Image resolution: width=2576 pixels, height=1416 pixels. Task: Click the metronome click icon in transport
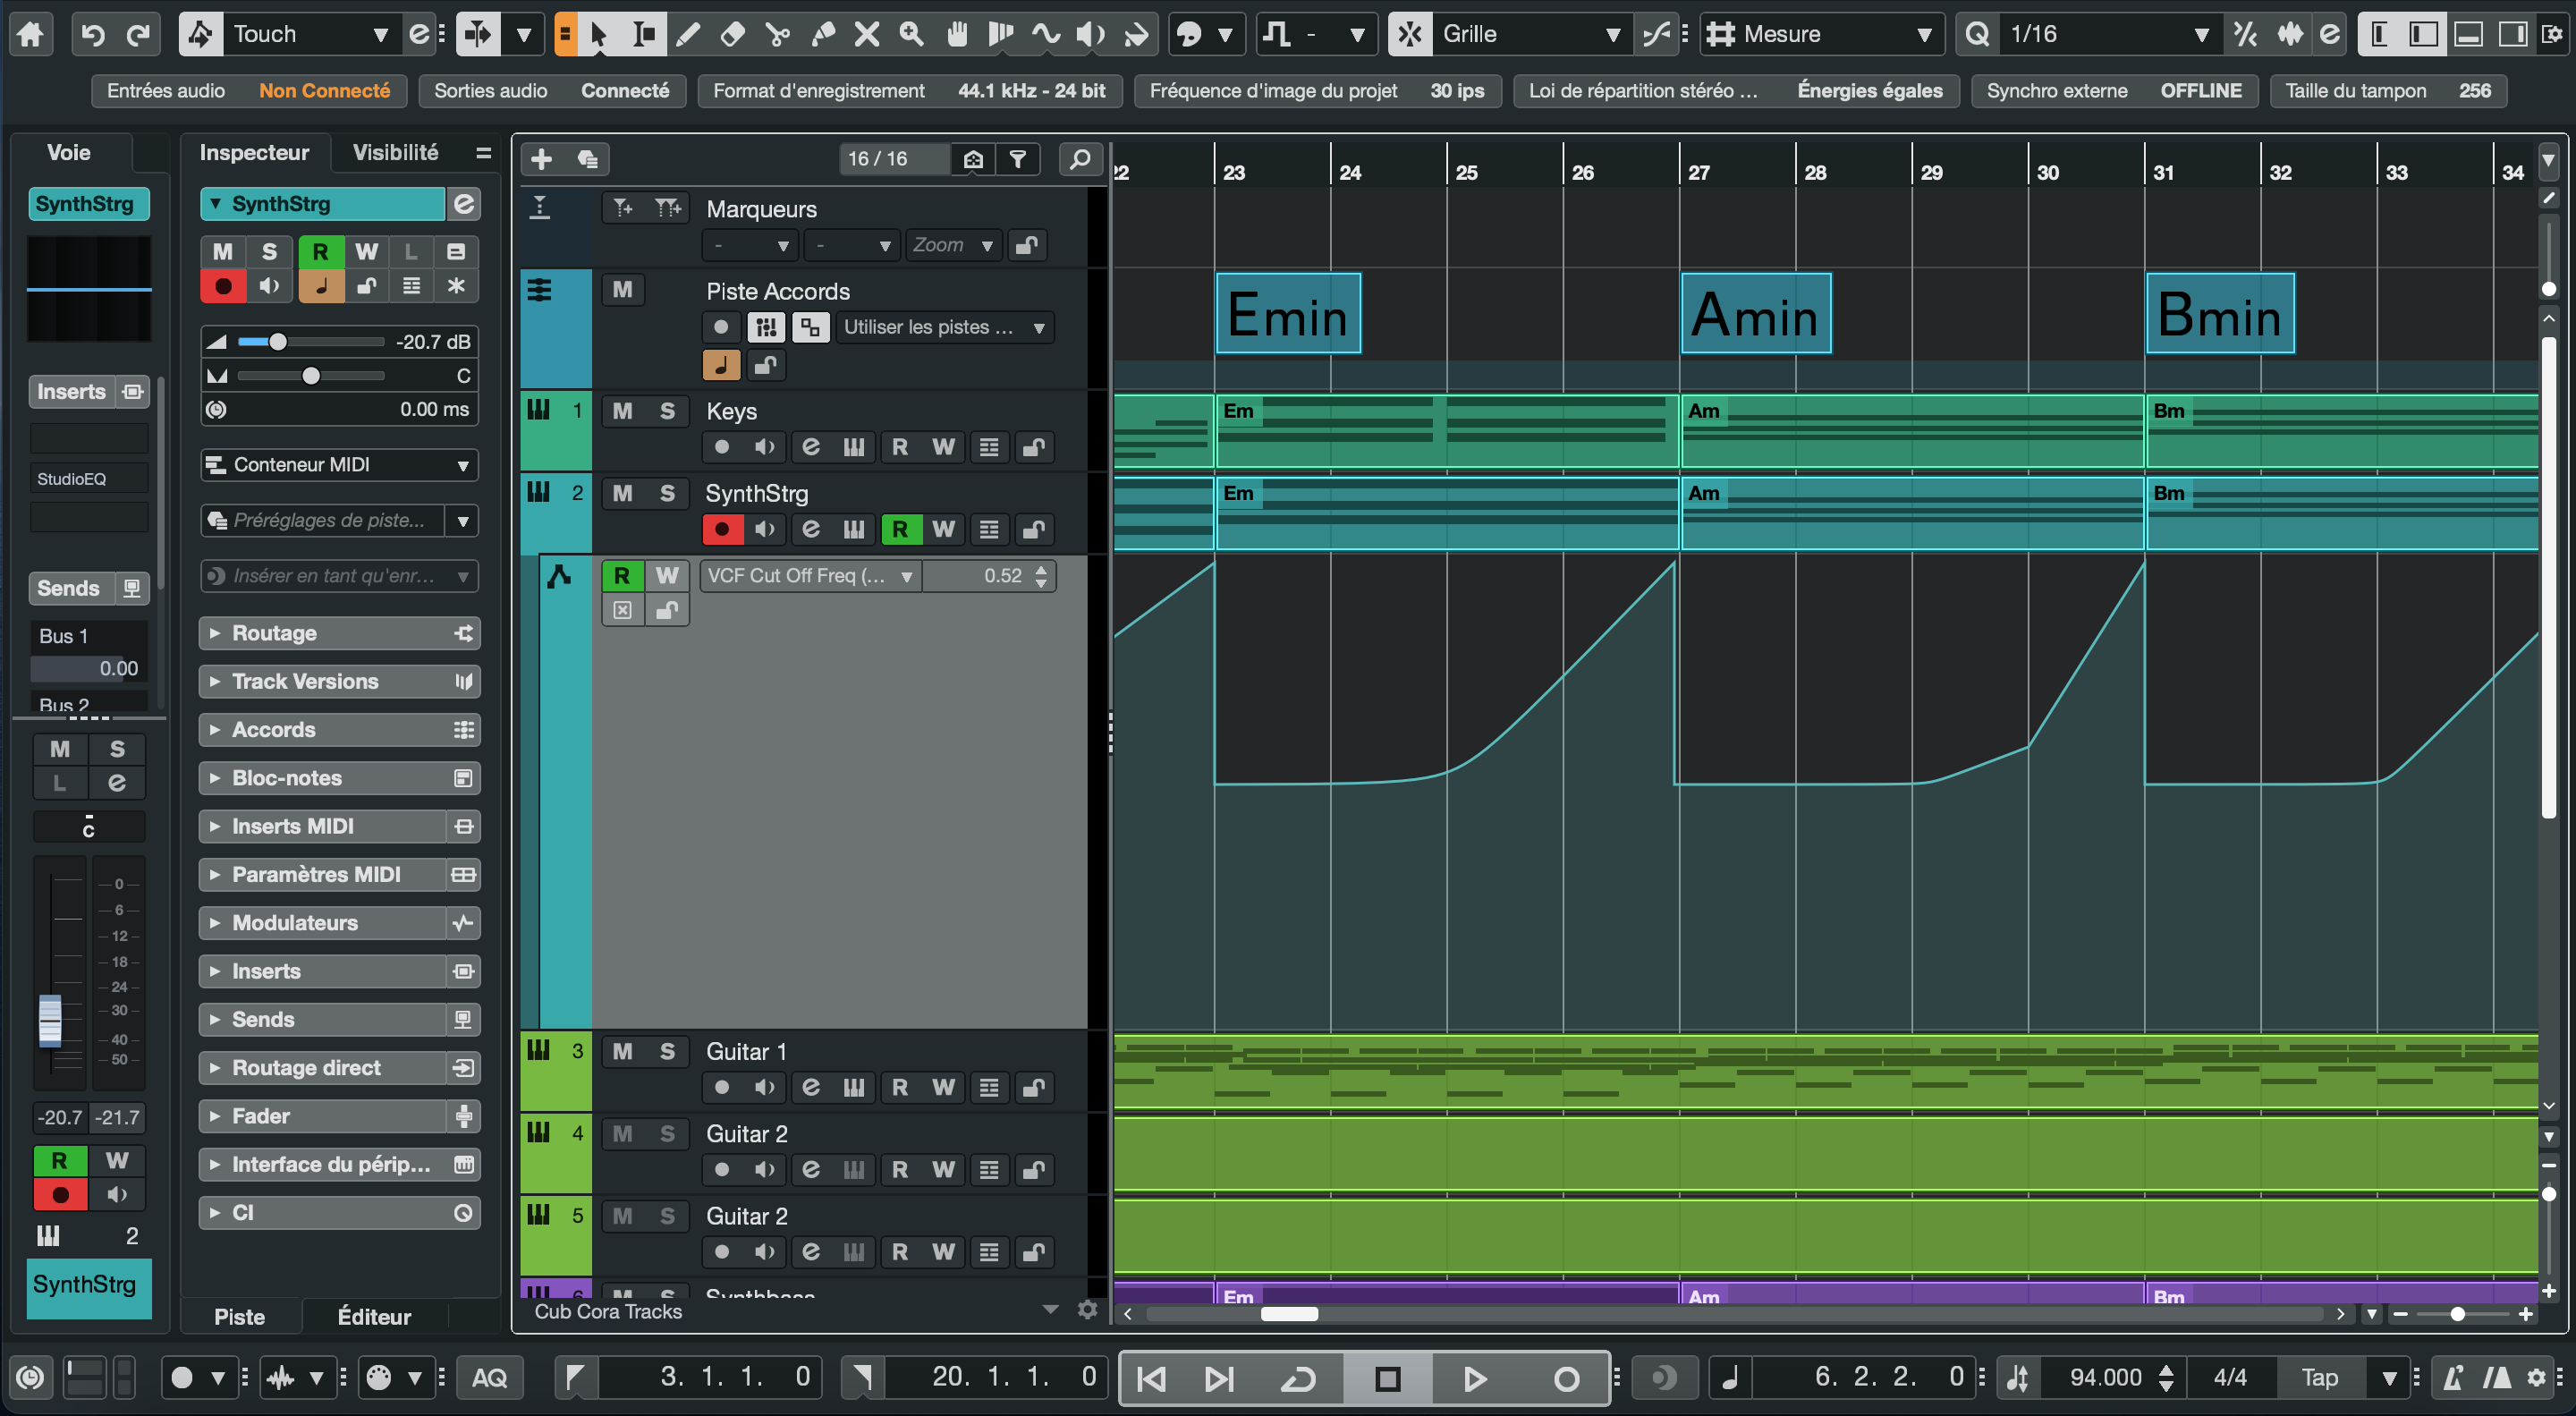tap(2453, 1378)
